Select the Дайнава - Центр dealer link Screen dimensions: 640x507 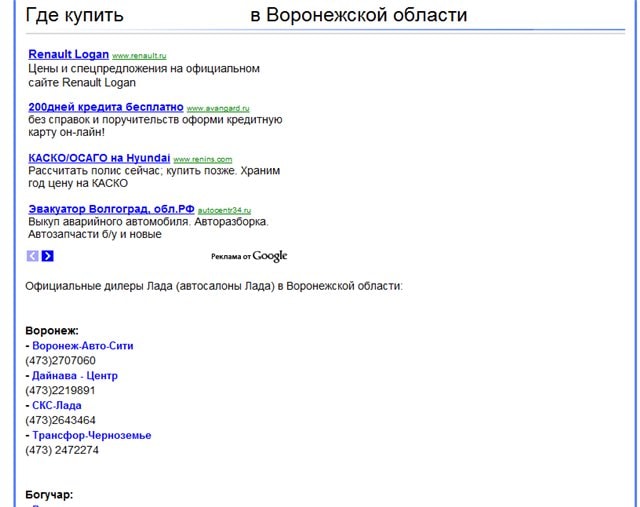74,376
